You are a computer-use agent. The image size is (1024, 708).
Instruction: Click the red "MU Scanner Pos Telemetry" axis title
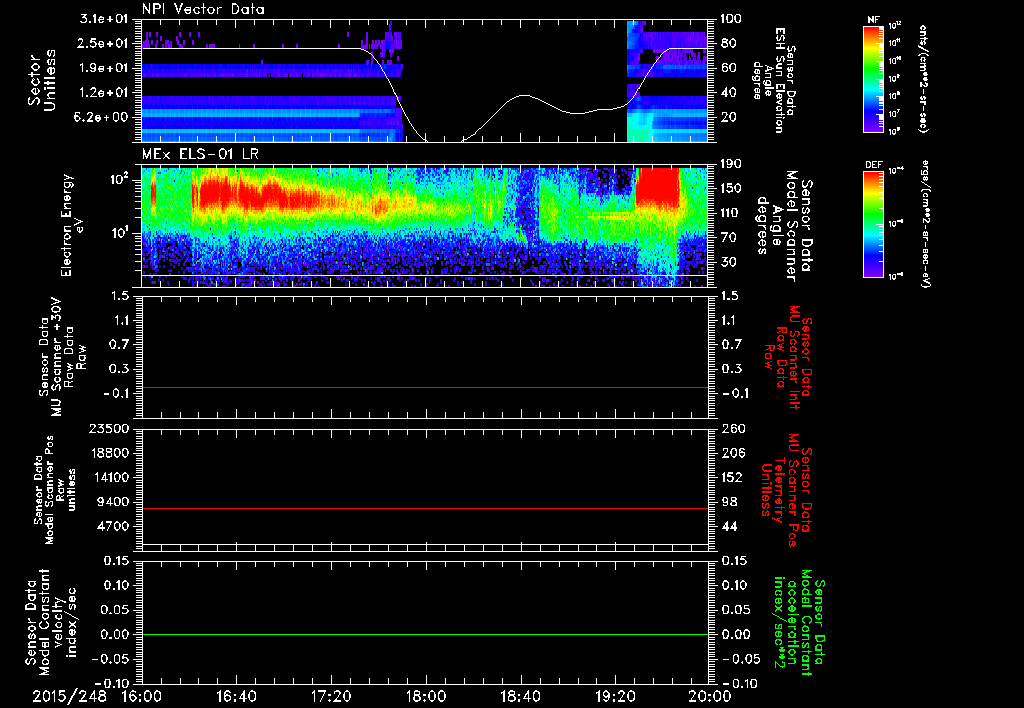coord(787,490)
